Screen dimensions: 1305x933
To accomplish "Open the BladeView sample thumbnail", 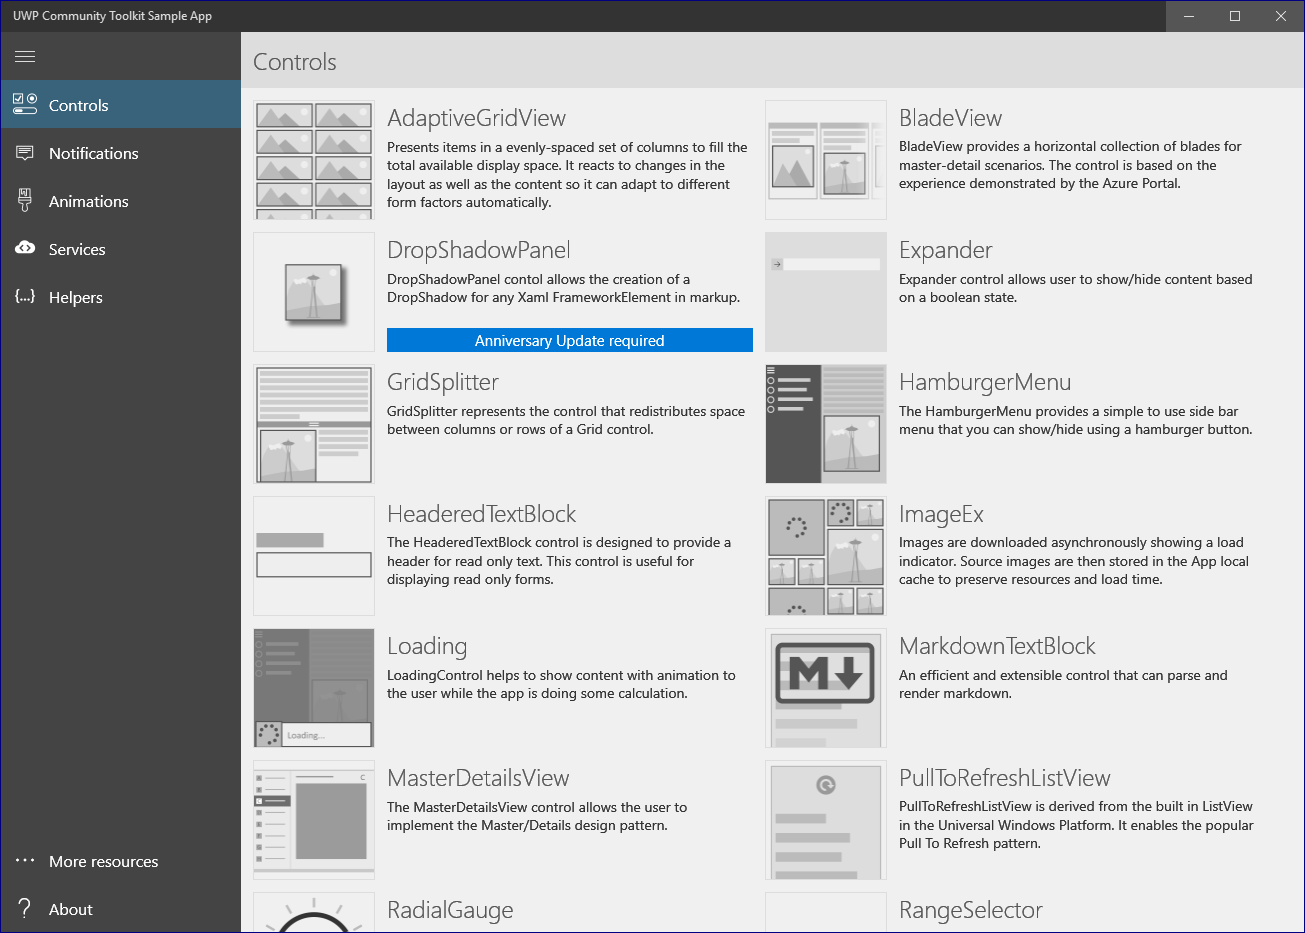I will 825,160.
